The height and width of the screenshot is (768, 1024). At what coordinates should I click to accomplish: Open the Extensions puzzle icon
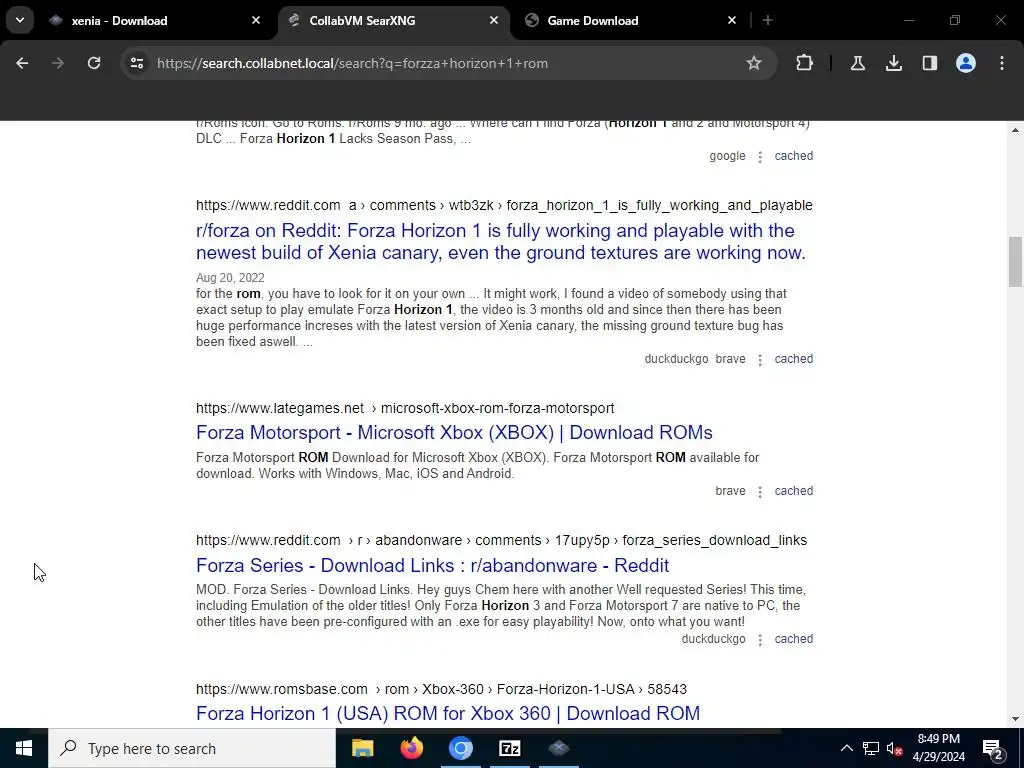(805, 63)
